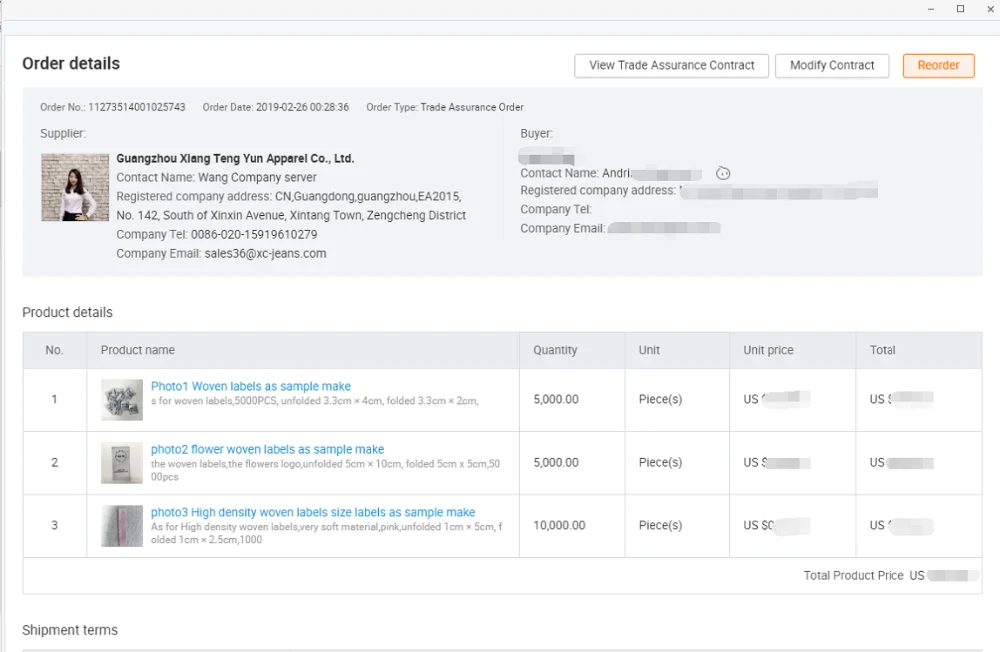Click the Photo1 woven labels thumbnail
Image resolution: width=1000 pixels, height=652 pixels.
point(122,399)
